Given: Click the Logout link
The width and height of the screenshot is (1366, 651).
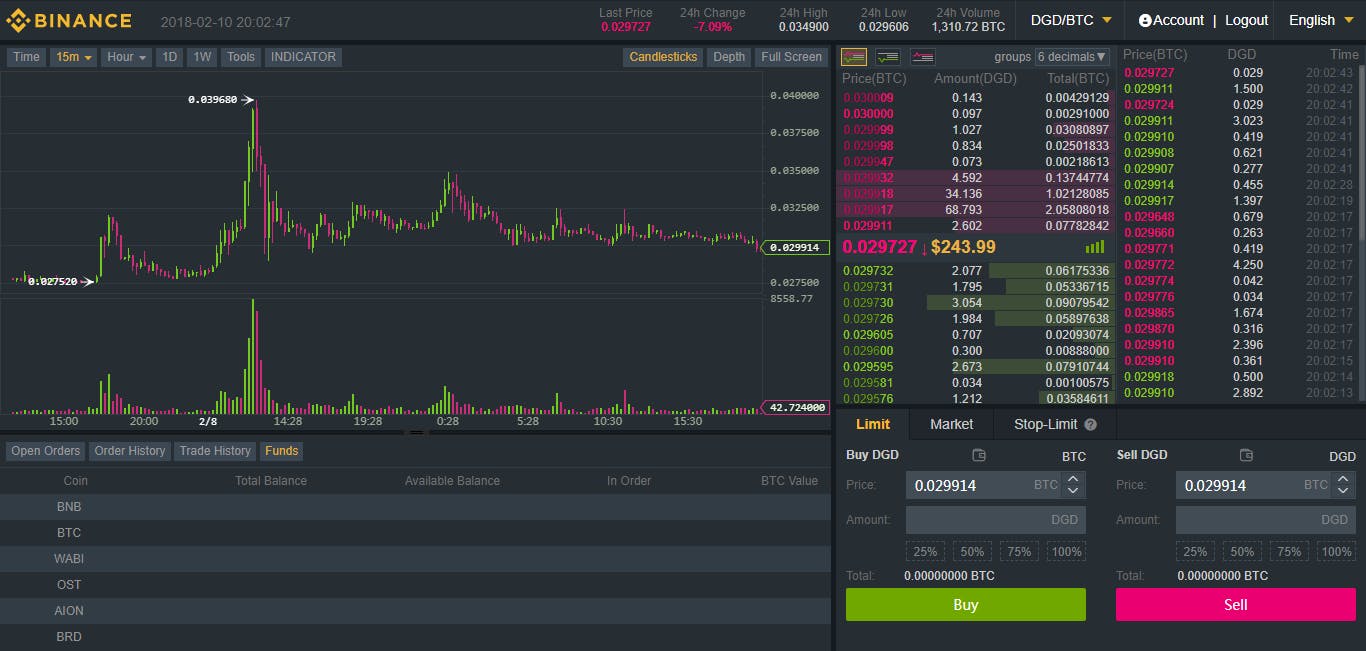Looking at the screenshot, I should pos(1246,19).
